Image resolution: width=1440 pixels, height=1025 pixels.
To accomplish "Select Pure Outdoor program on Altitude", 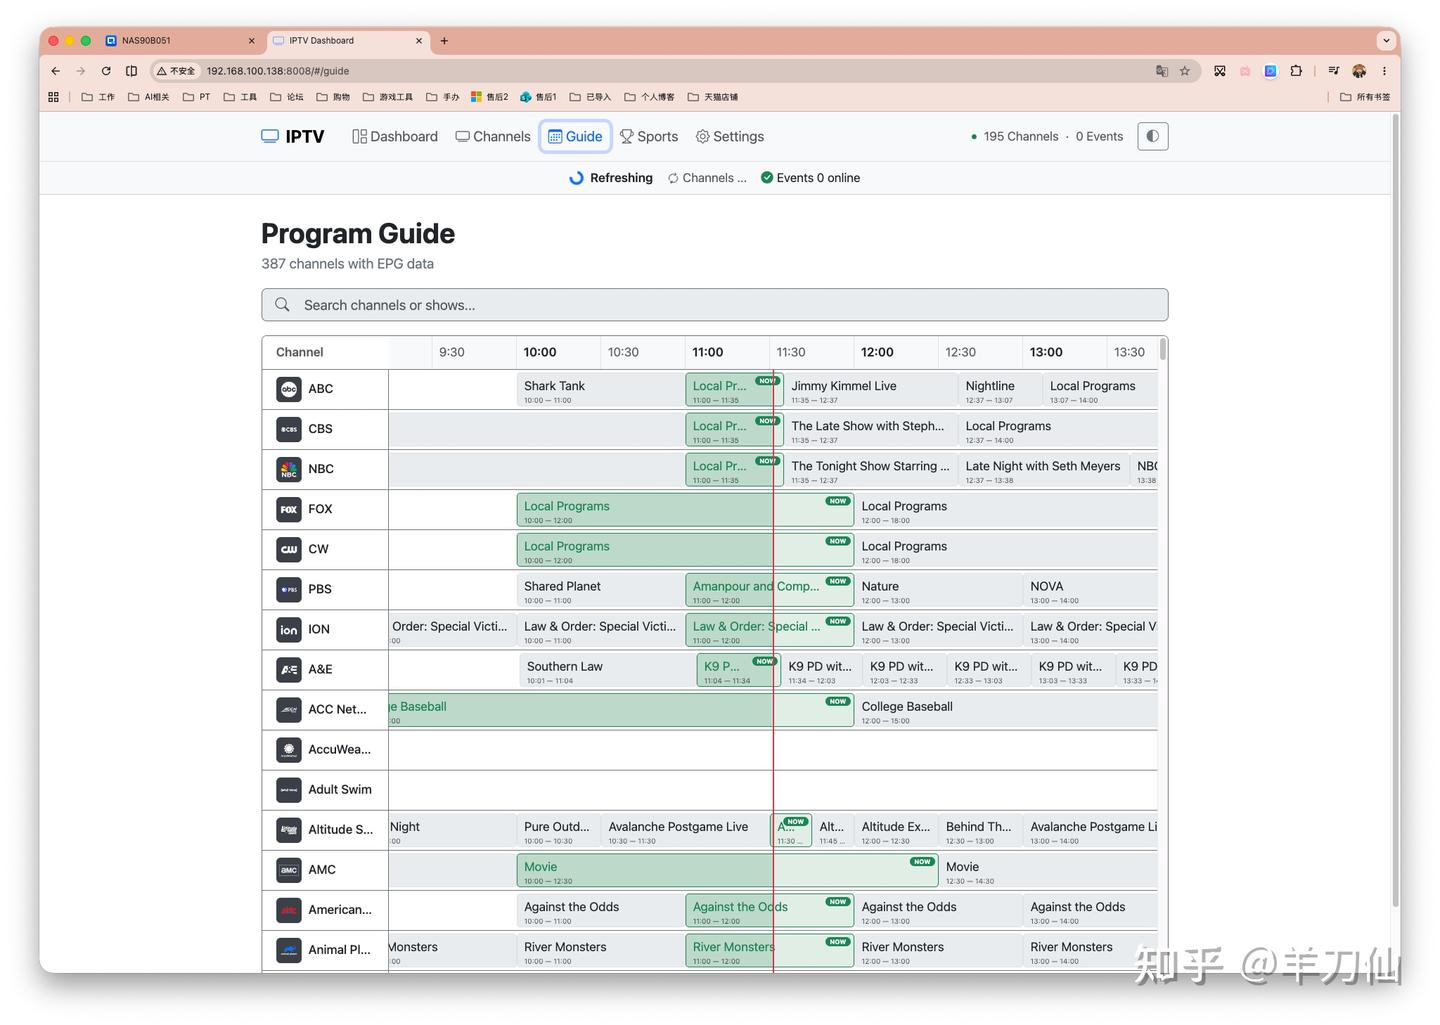I will click(558, 830).
